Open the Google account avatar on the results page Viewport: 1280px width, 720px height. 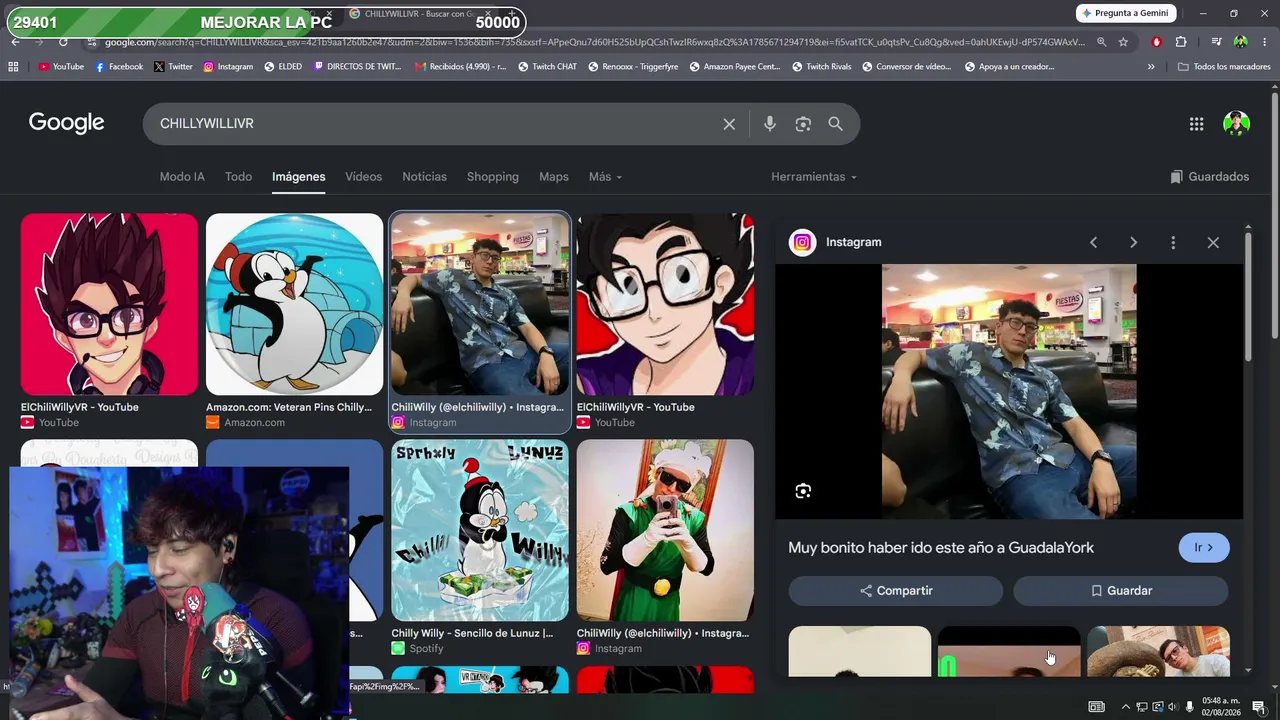point(1236,124)
